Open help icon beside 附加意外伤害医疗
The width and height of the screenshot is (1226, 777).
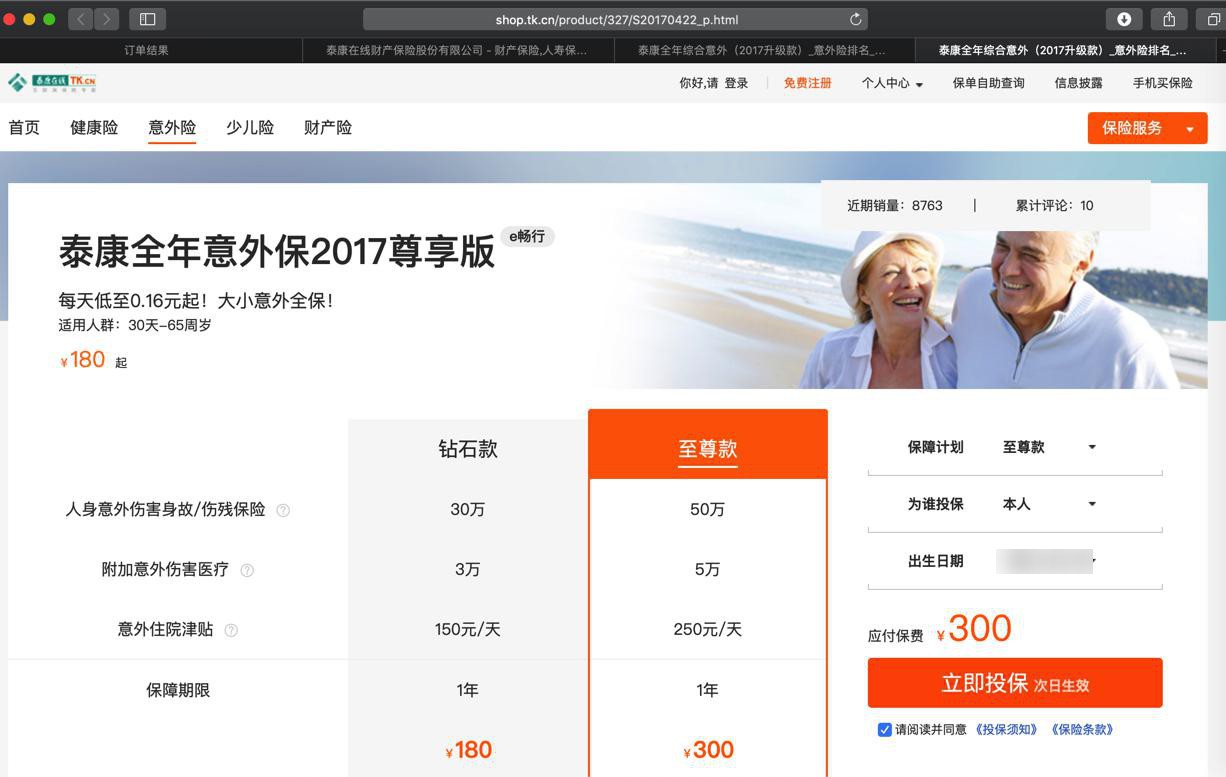pos(247,570)
